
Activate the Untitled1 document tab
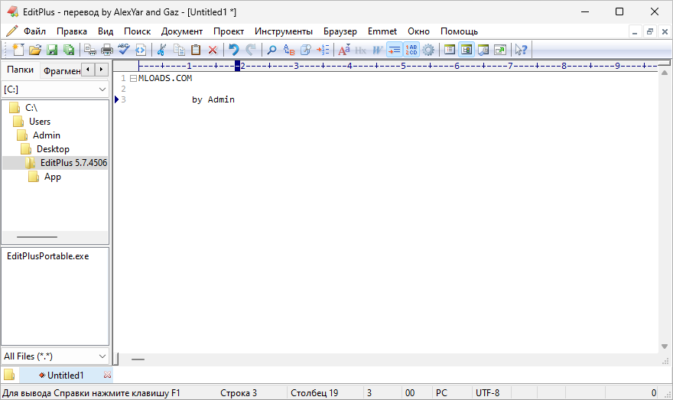point(65,375)
